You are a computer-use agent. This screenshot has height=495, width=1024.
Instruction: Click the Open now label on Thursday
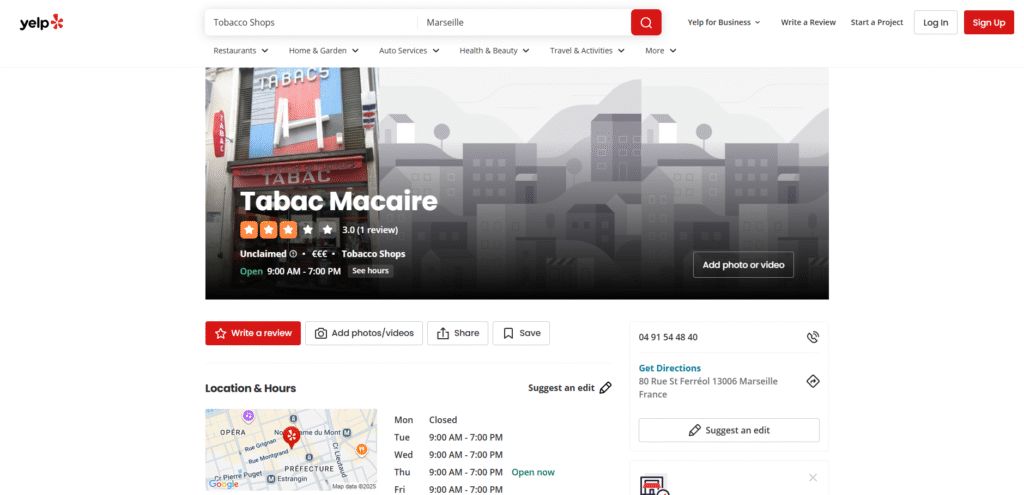click(x=533, y=471)
